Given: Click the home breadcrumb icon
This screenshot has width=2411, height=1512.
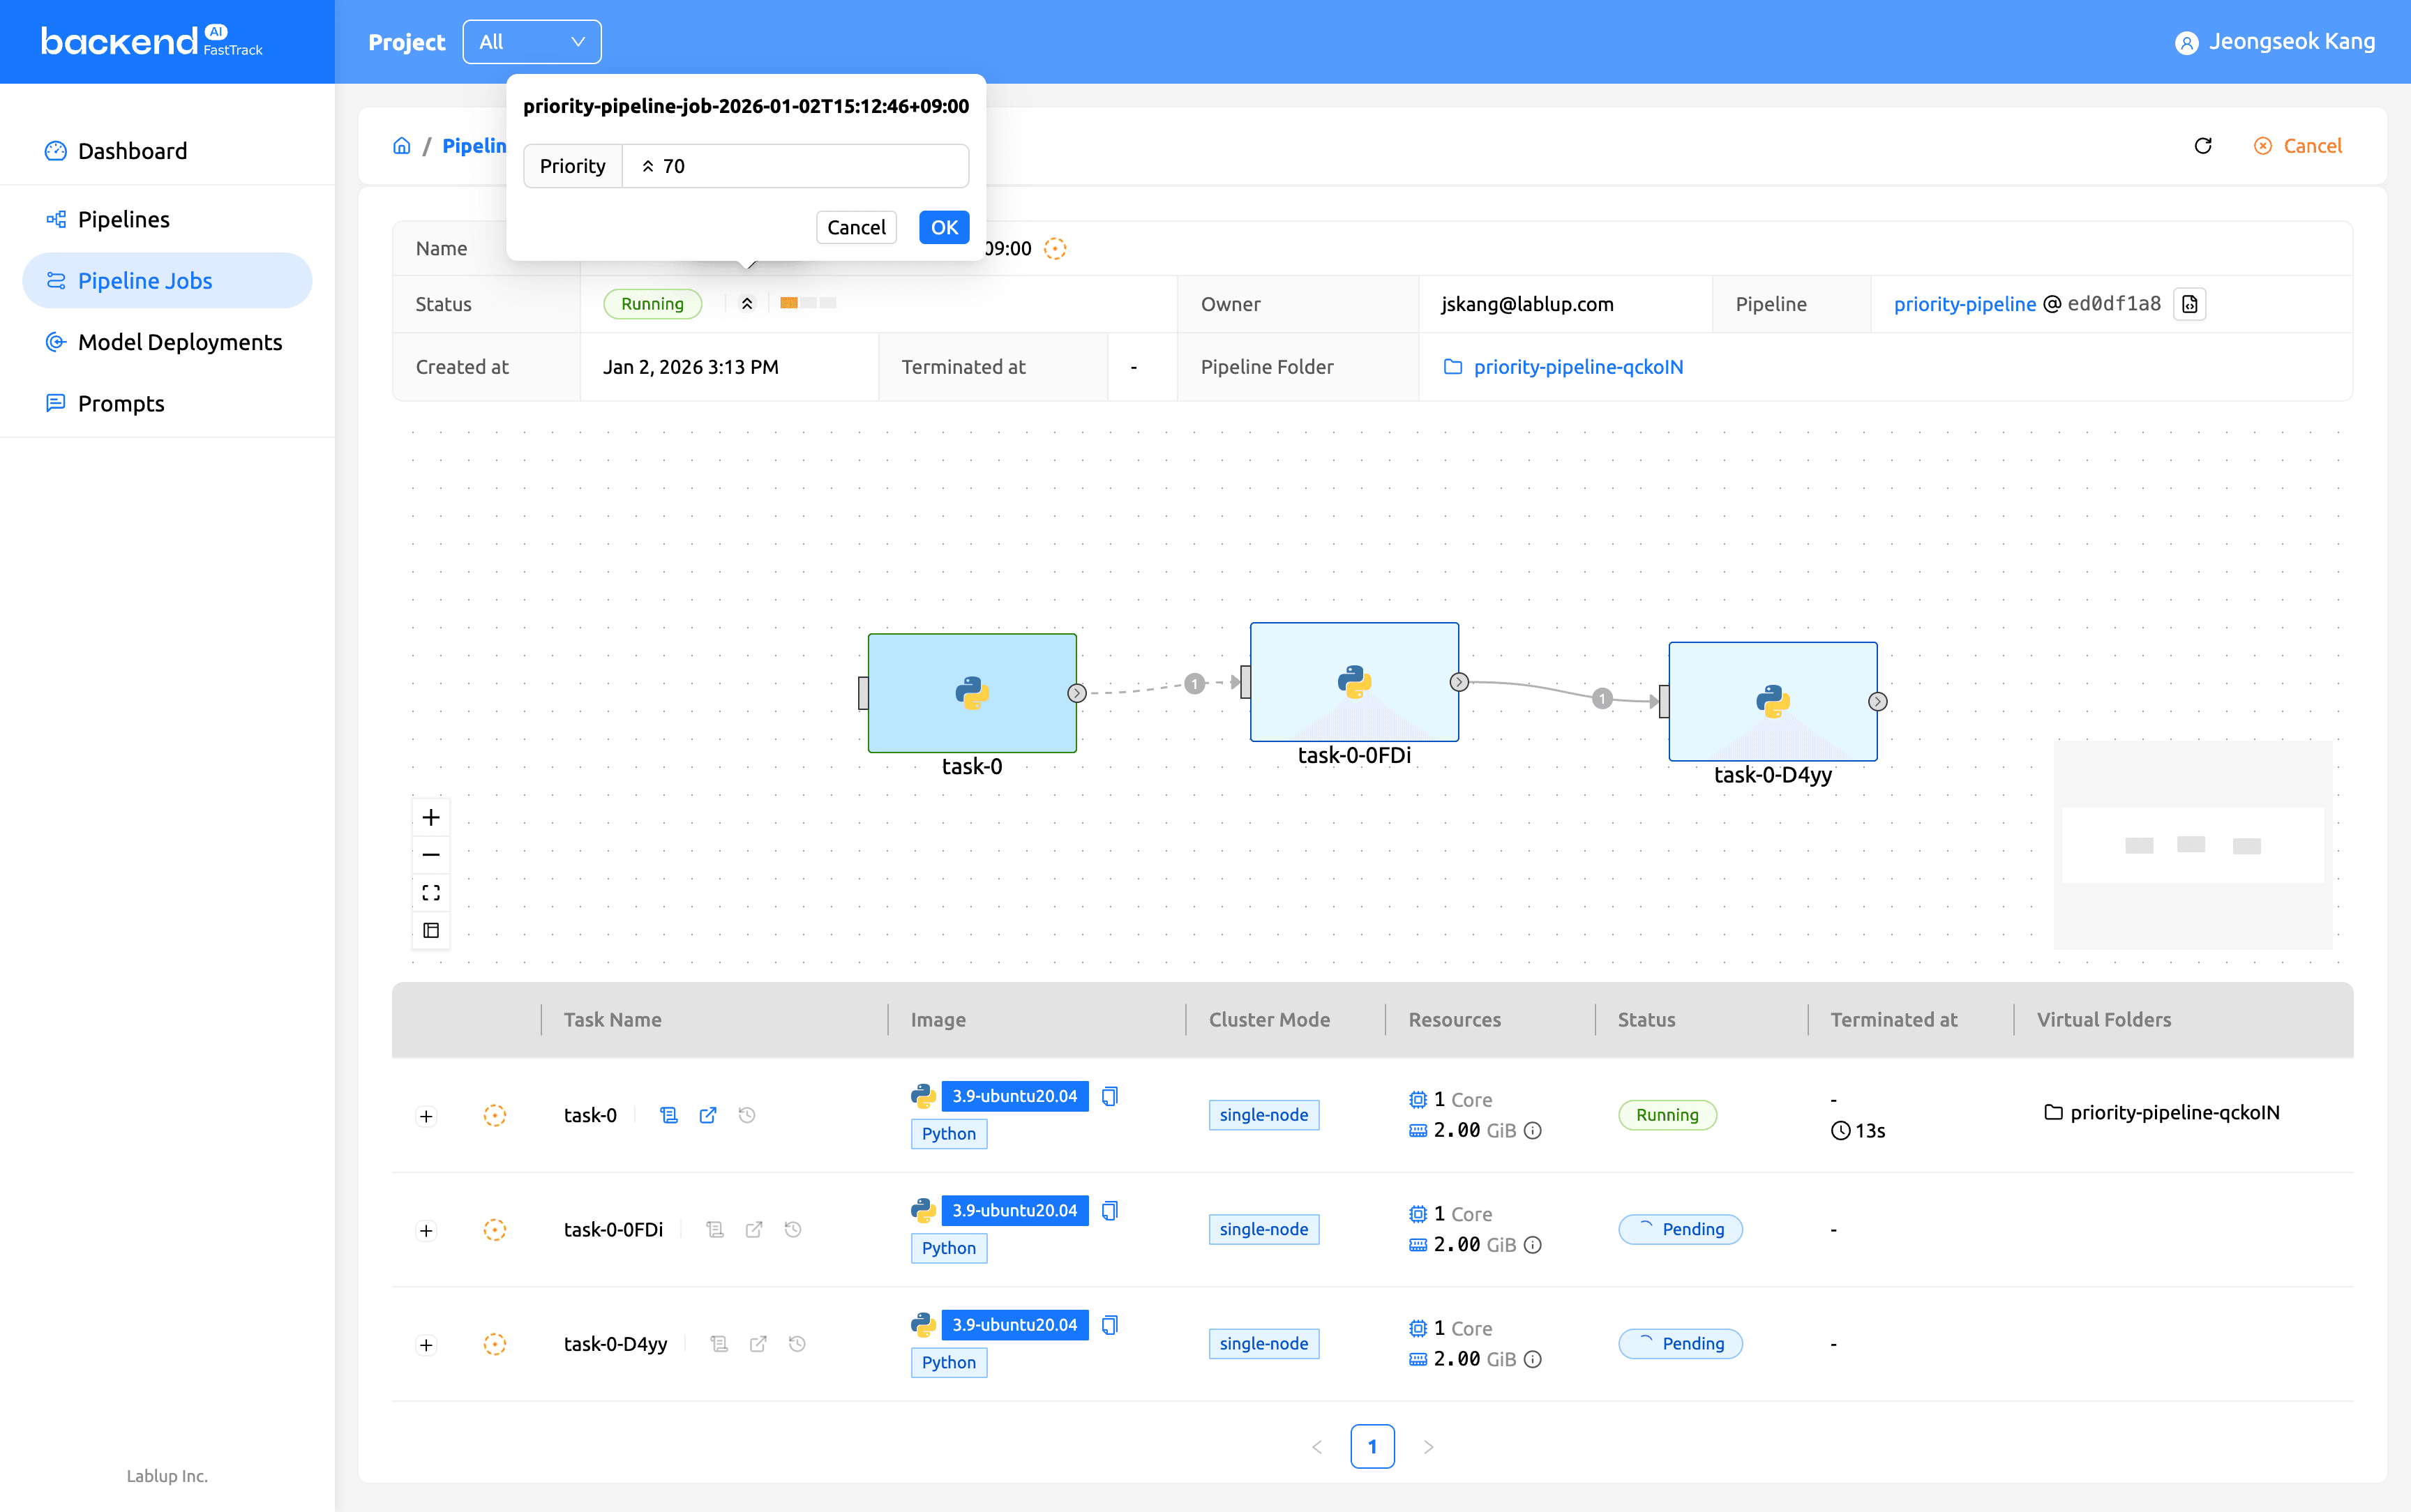Looking at the screenshot, I should [402, 146].
